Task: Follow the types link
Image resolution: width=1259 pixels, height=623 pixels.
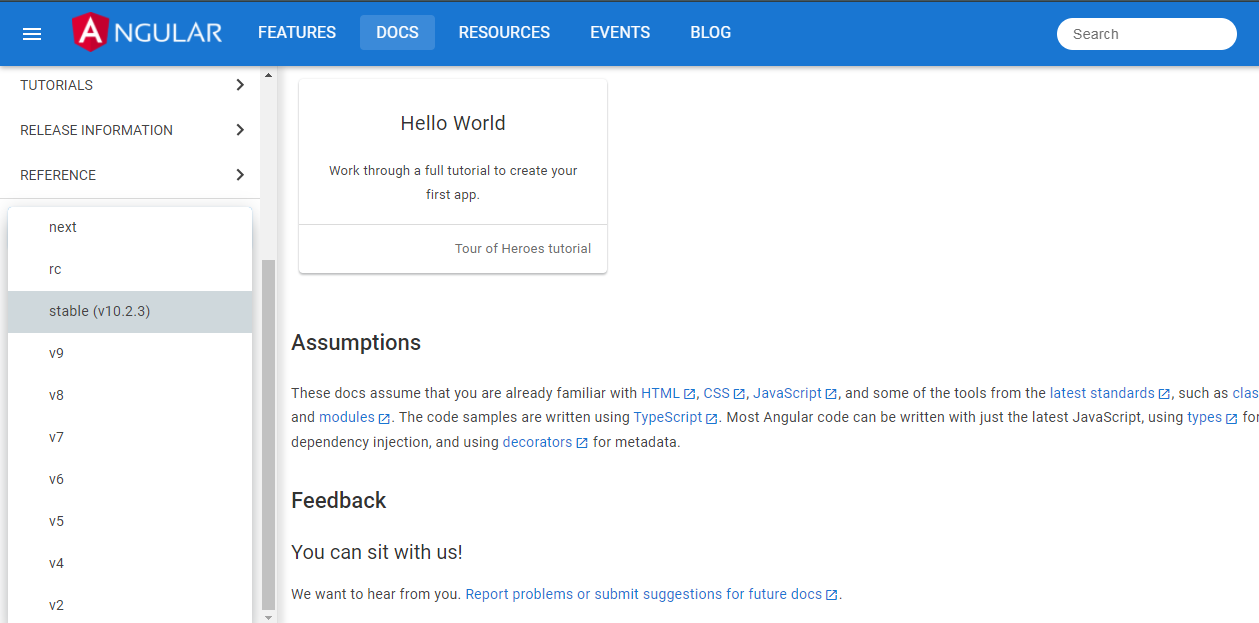Action: click(1205, 417)
